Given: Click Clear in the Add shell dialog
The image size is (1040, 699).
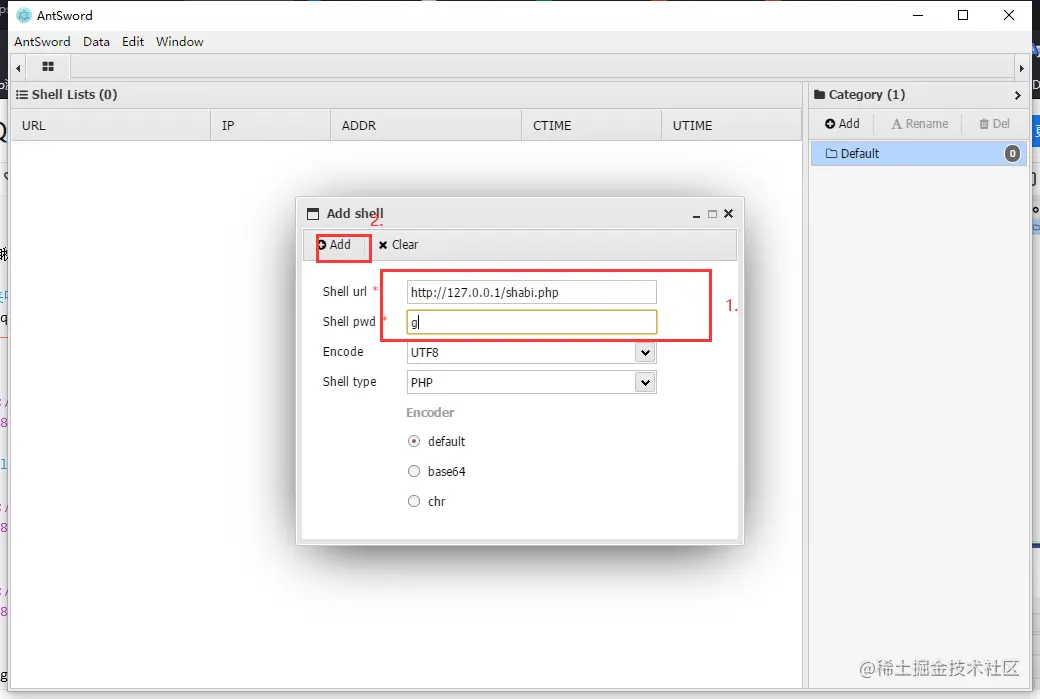Looking at the screenshot, I should pyautogui.click(x=399, y=245).
